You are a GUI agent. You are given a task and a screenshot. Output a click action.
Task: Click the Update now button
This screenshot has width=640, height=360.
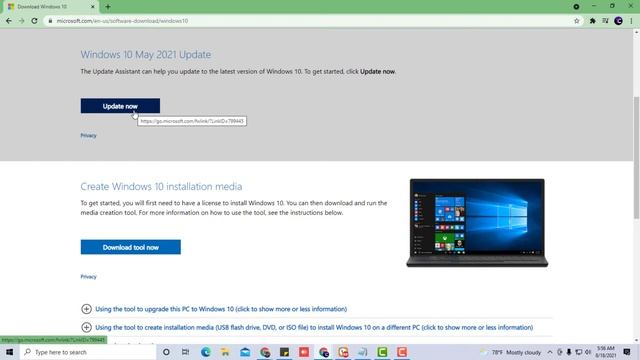120,106
